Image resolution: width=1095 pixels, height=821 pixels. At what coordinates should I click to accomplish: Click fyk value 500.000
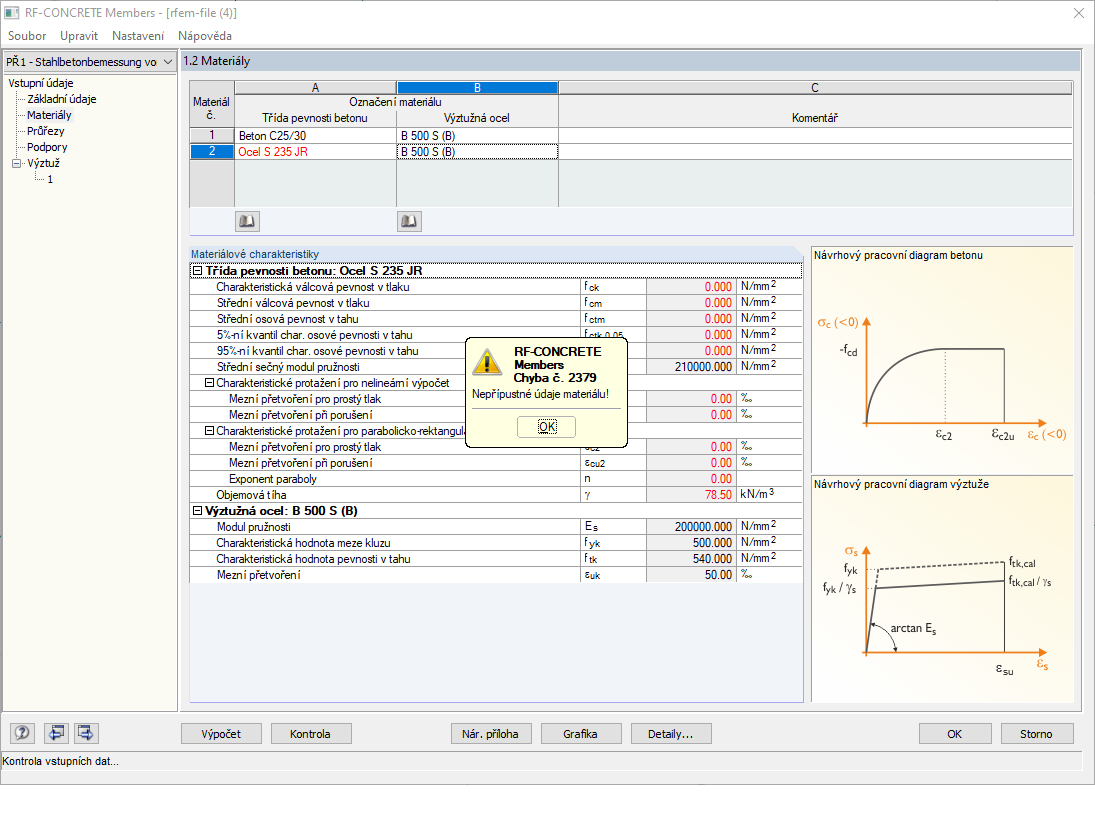point(691,543)
